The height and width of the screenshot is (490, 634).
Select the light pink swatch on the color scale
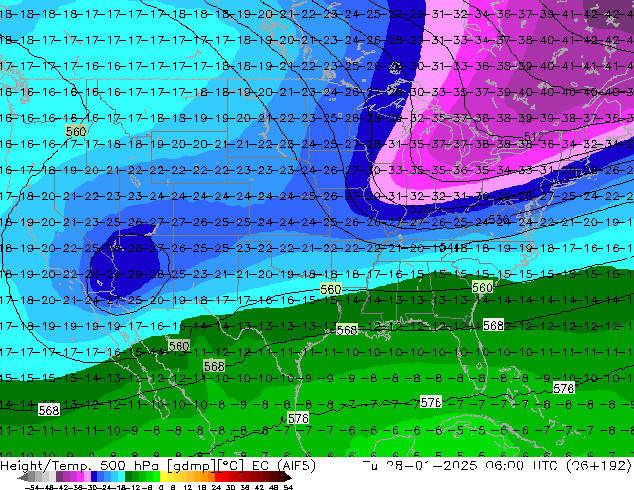[x=87, y=476]
